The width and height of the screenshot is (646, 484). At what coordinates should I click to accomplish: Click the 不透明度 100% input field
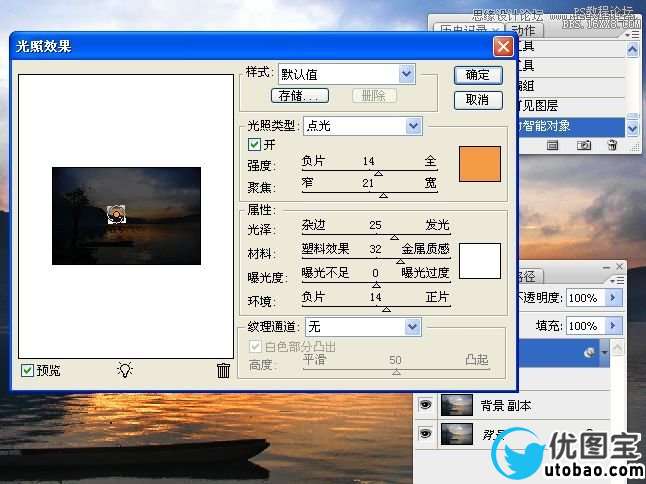click(x=586, y=297)
